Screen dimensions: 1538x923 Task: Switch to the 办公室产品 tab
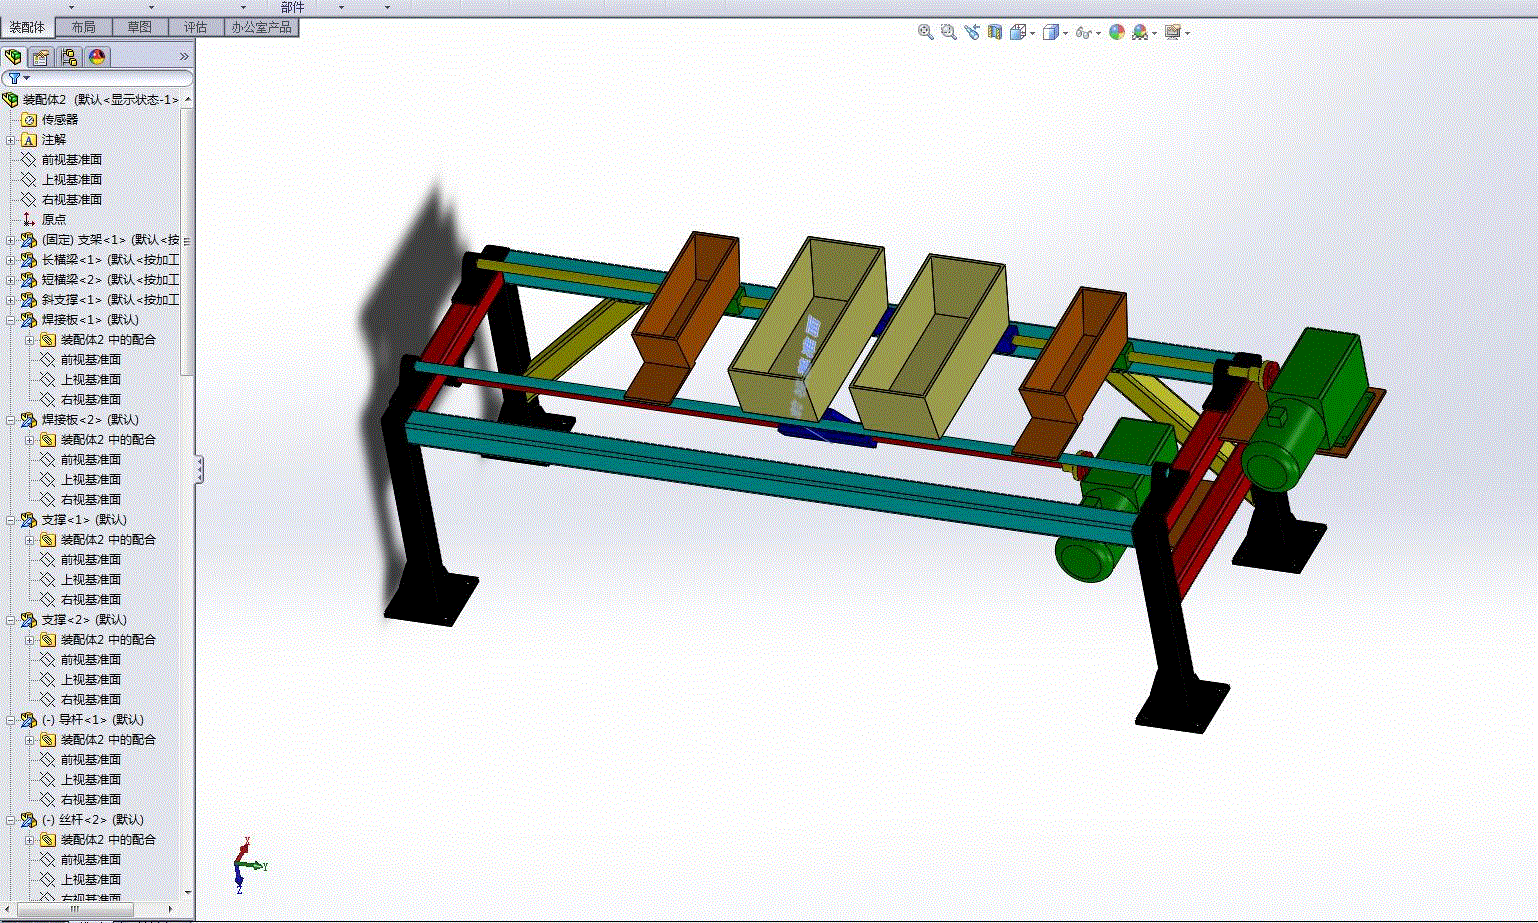tap(262, 27)
